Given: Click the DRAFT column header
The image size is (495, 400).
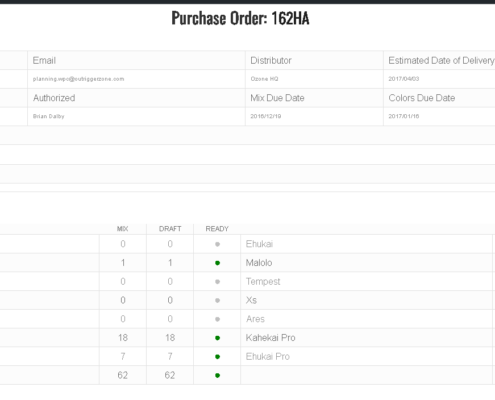Looking at the screenshot, I should [x=170, y=229].
